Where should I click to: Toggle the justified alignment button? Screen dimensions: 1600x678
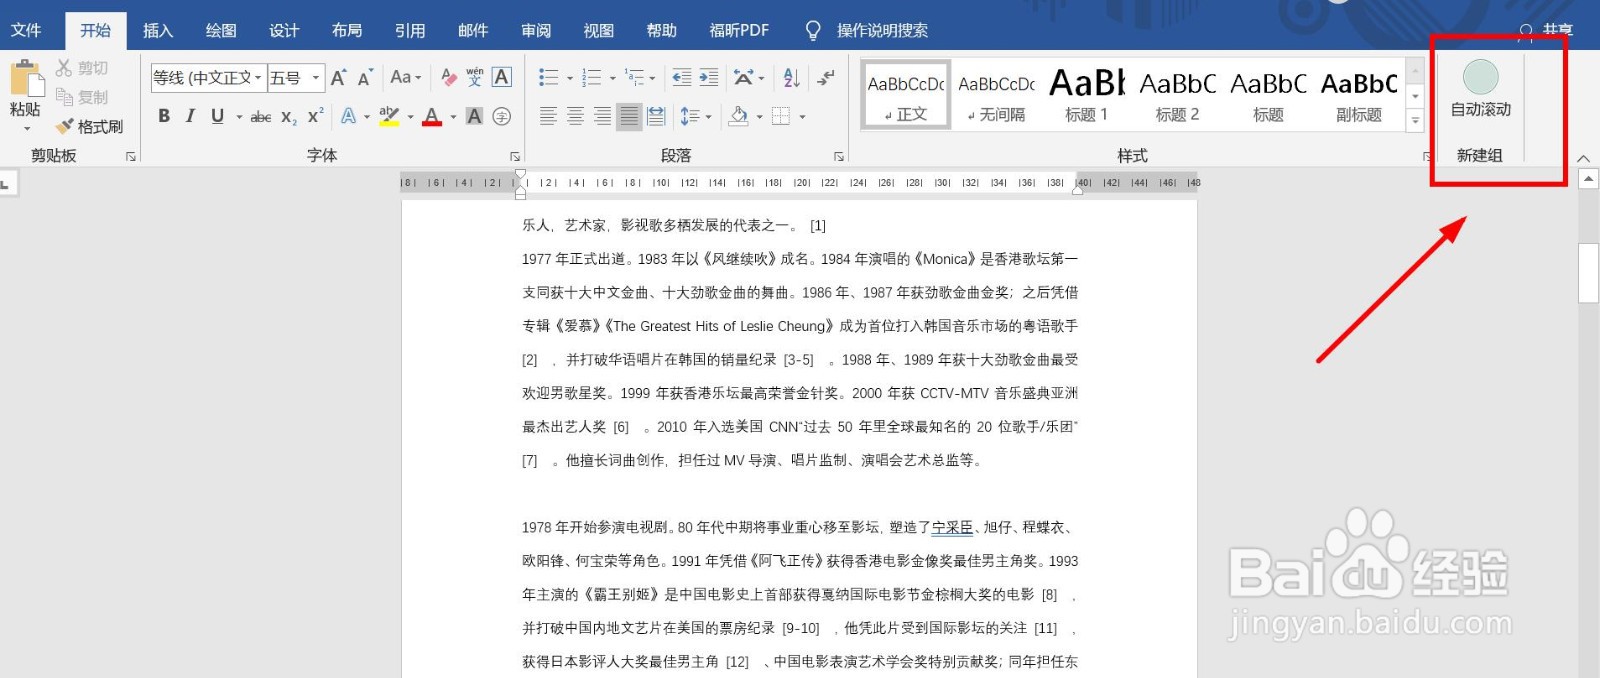(x=629, y=117)
